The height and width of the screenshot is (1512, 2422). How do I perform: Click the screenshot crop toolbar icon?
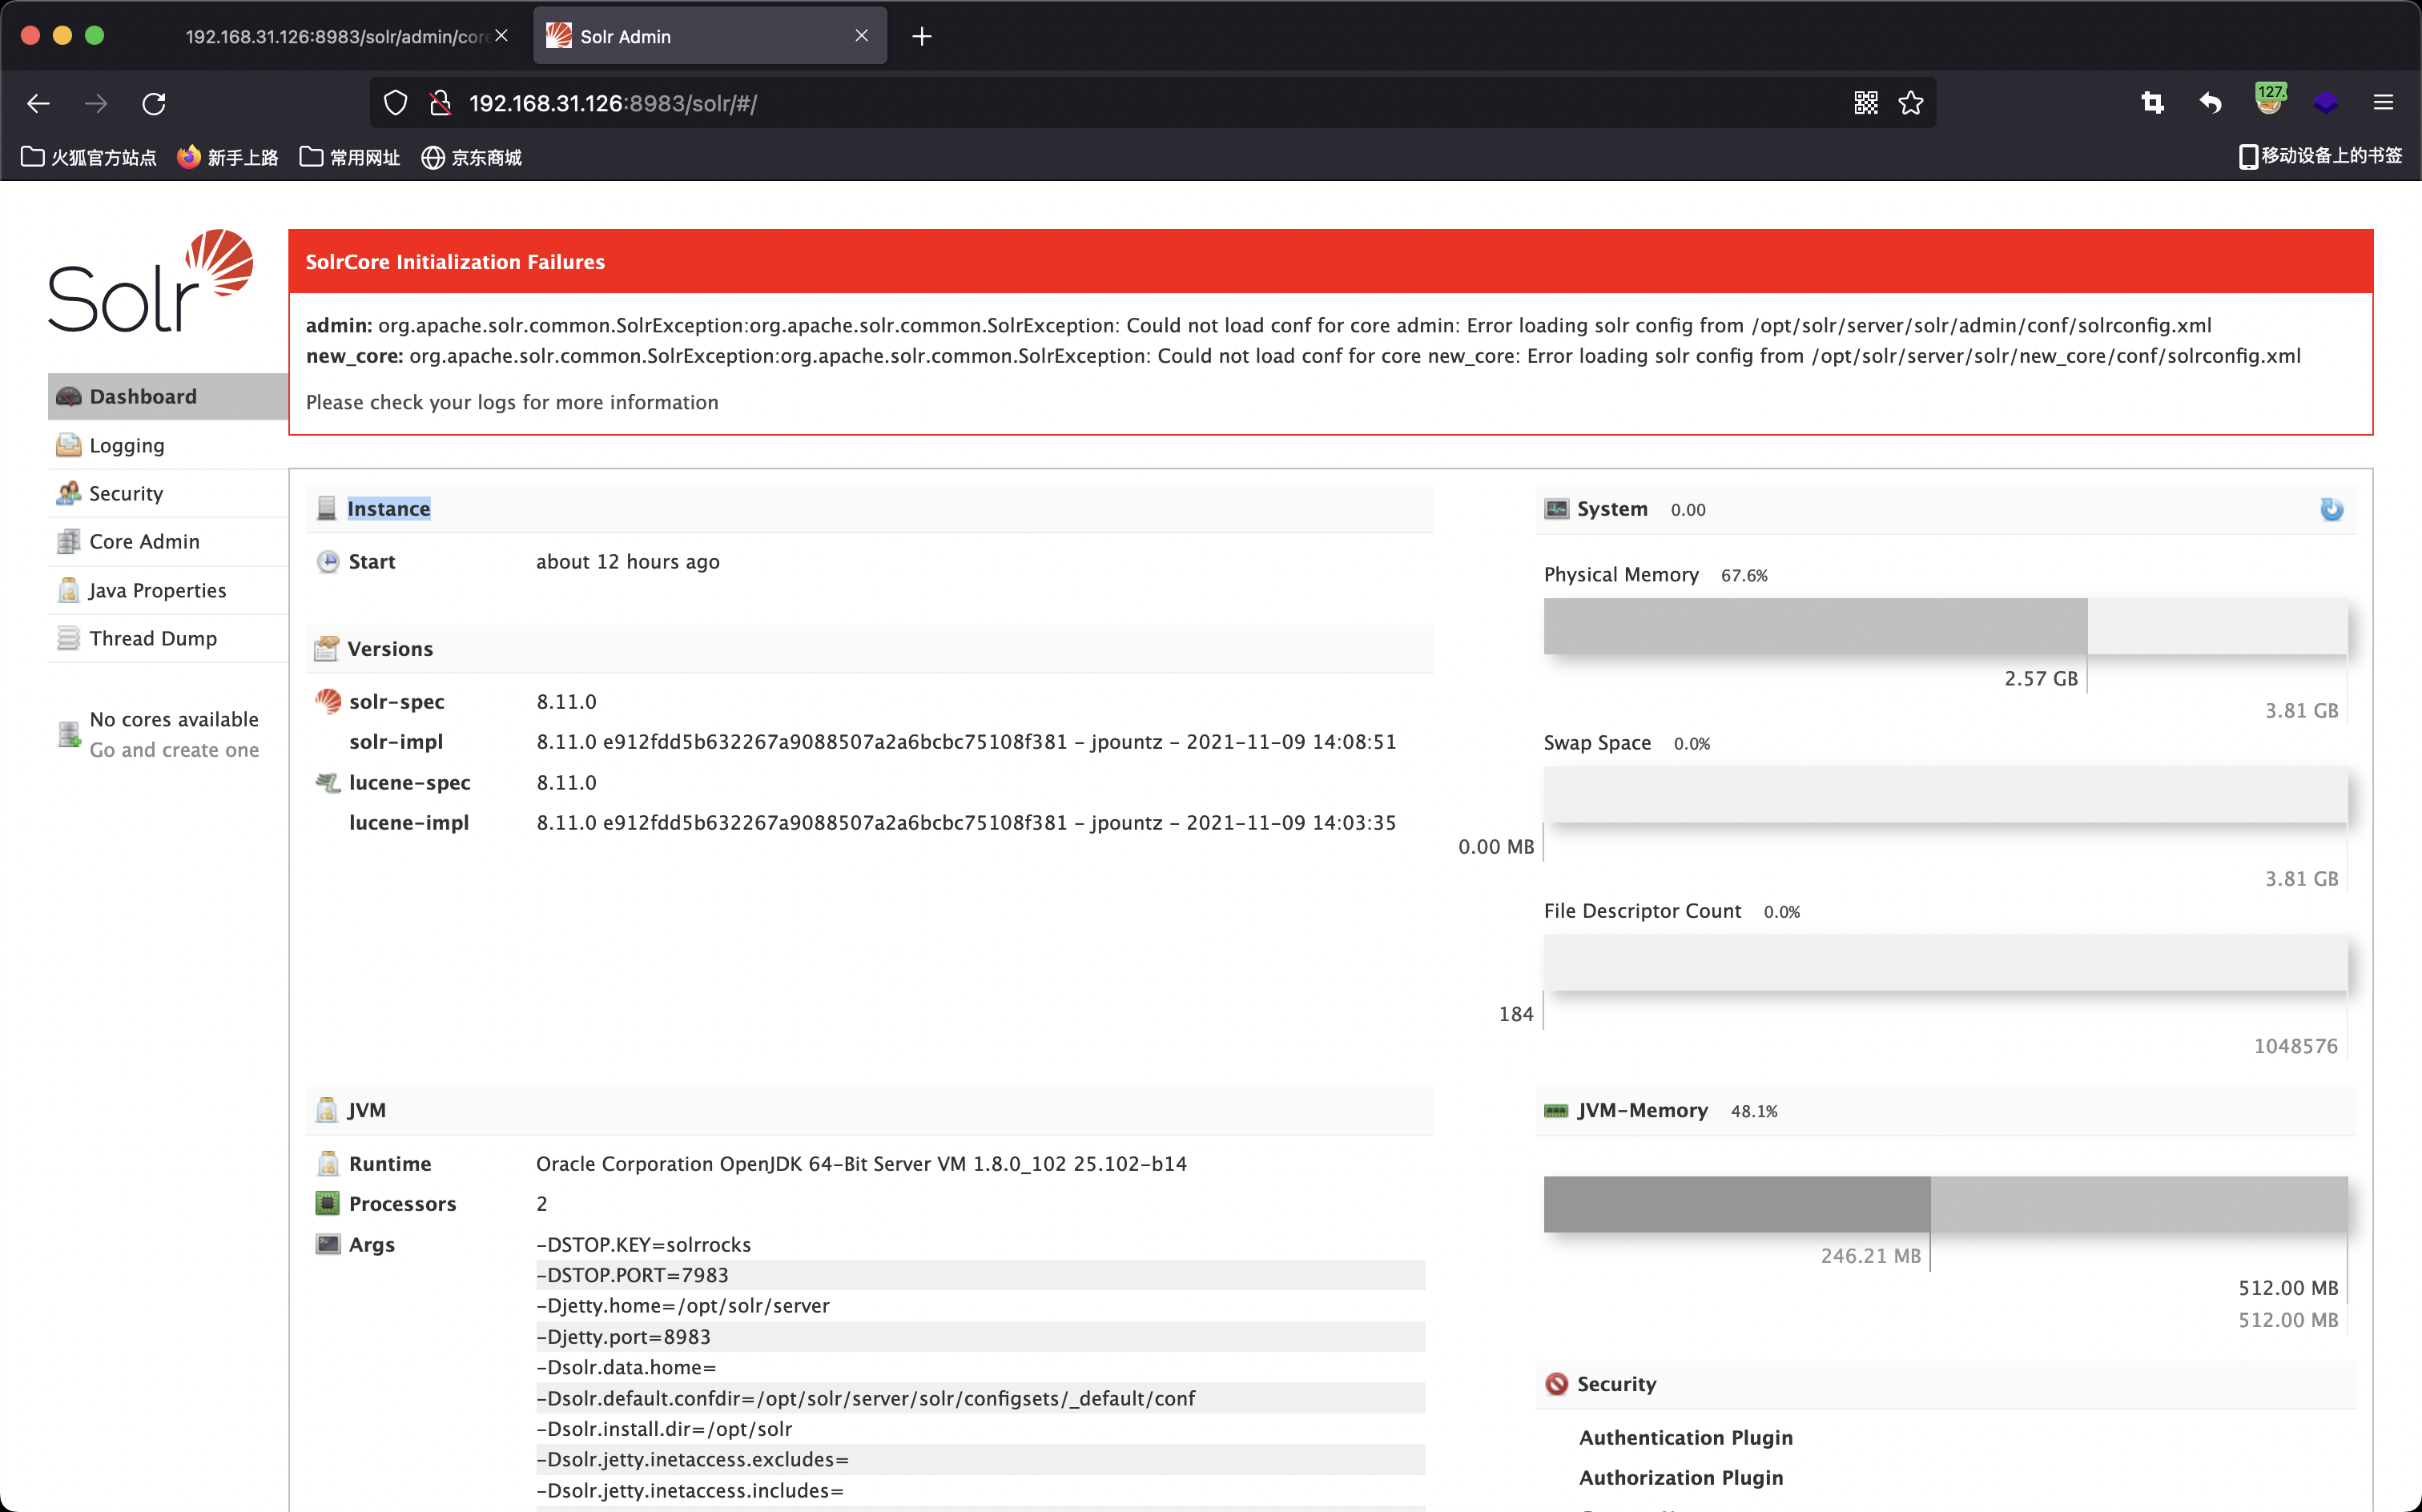click(x=2152, y=103)
